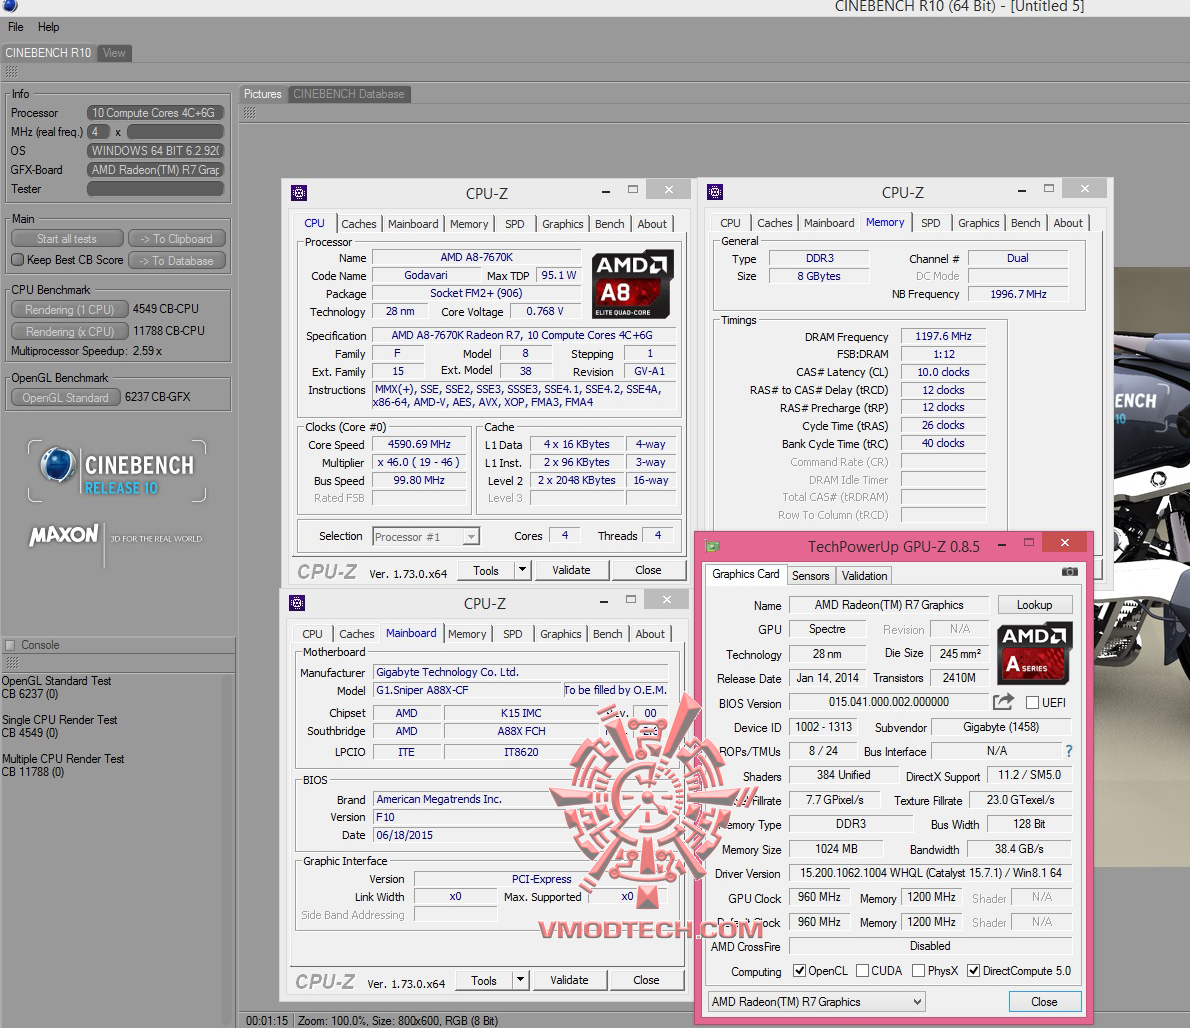Open the File menu

pos(16,27)
